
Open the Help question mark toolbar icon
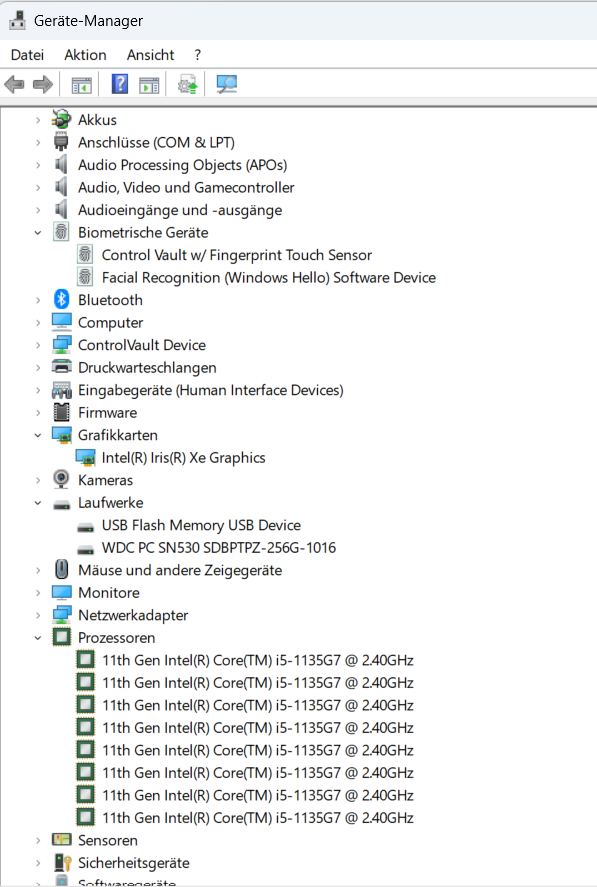coord(119,84)
